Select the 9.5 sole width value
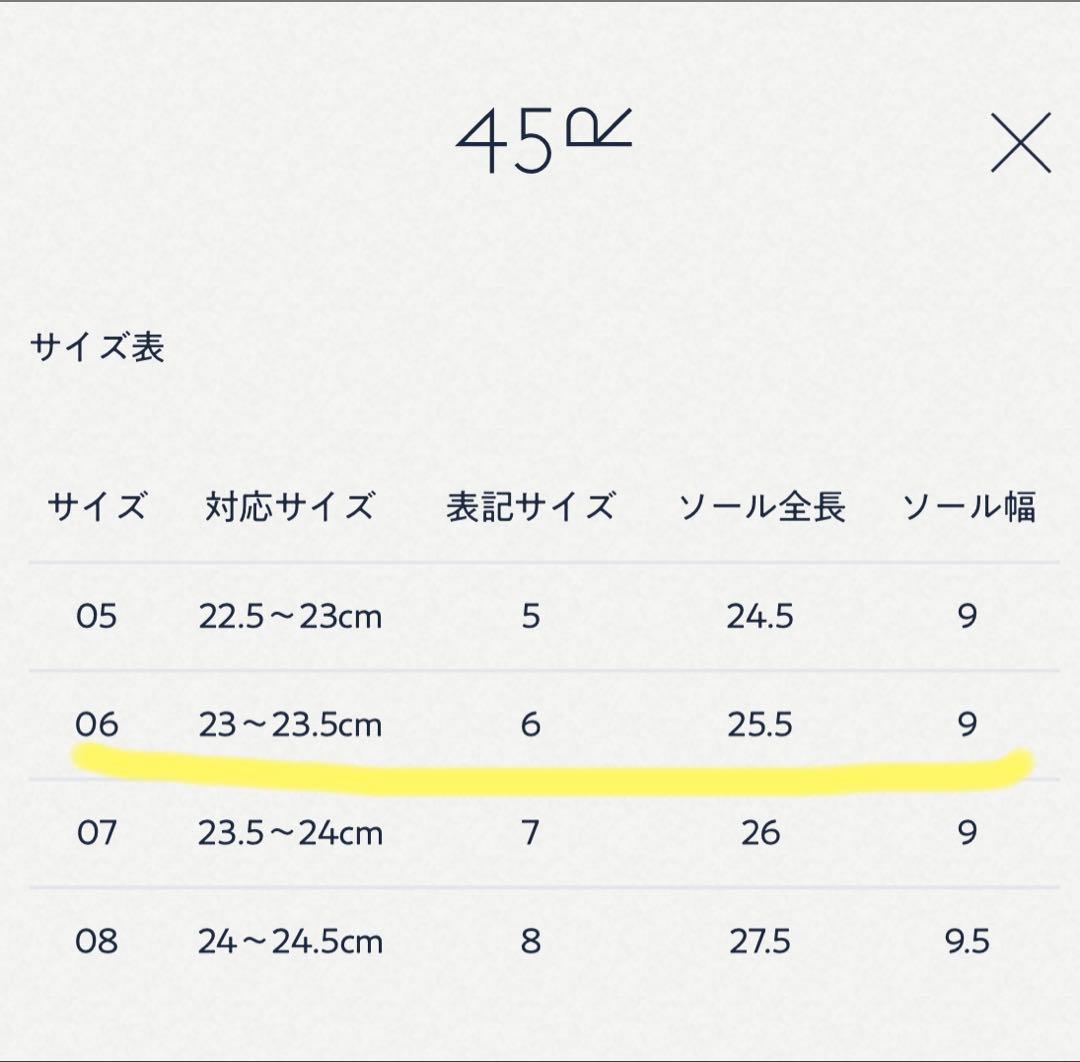1080x1062 pixels. pyautogui.click(x=966, y=941)
